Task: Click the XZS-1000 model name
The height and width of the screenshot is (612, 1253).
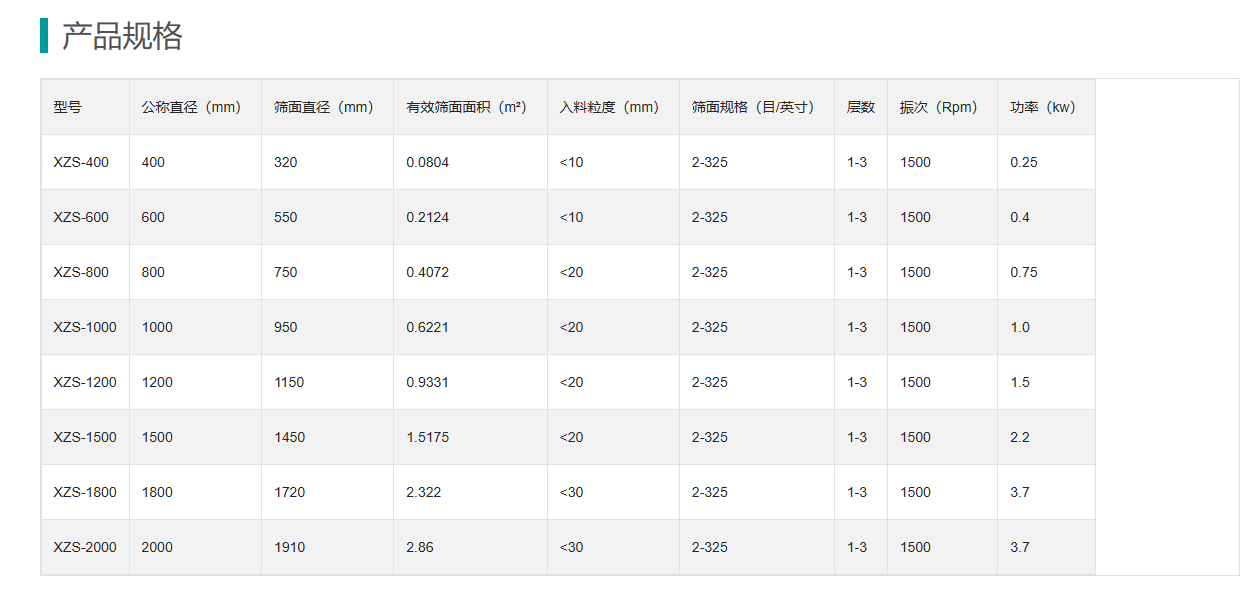Action: 85,327
